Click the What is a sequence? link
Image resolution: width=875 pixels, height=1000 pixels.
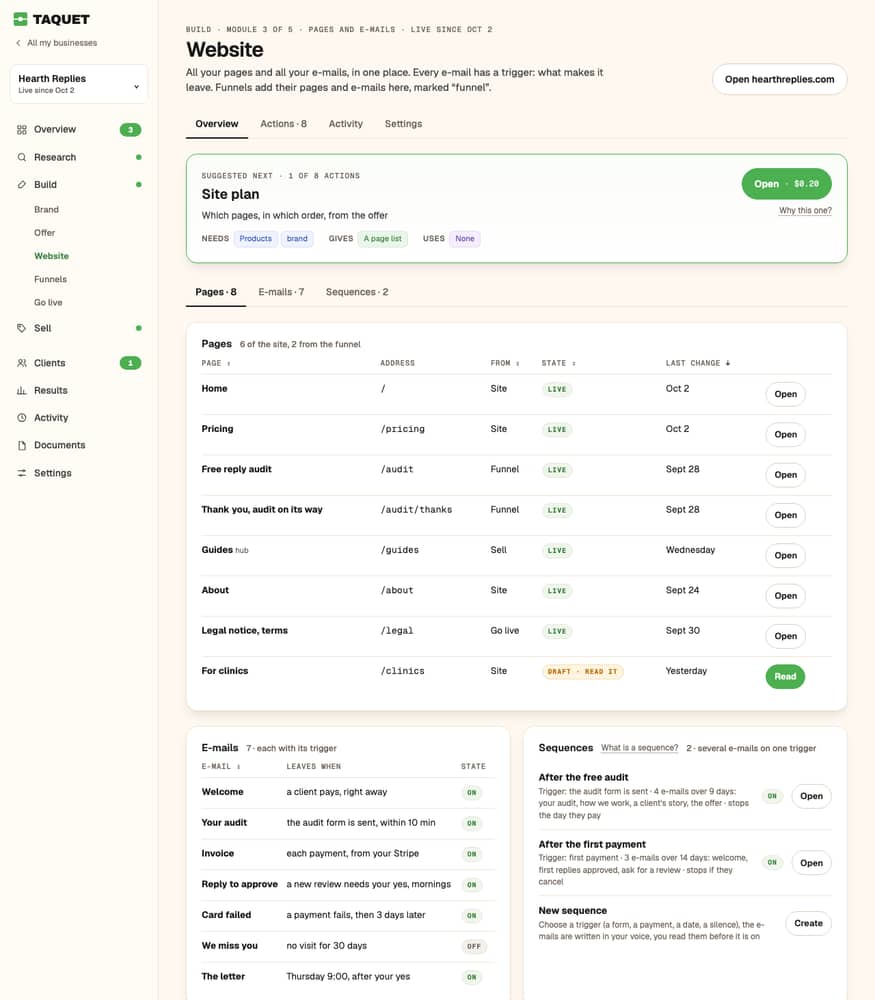[x=640, y=747]
